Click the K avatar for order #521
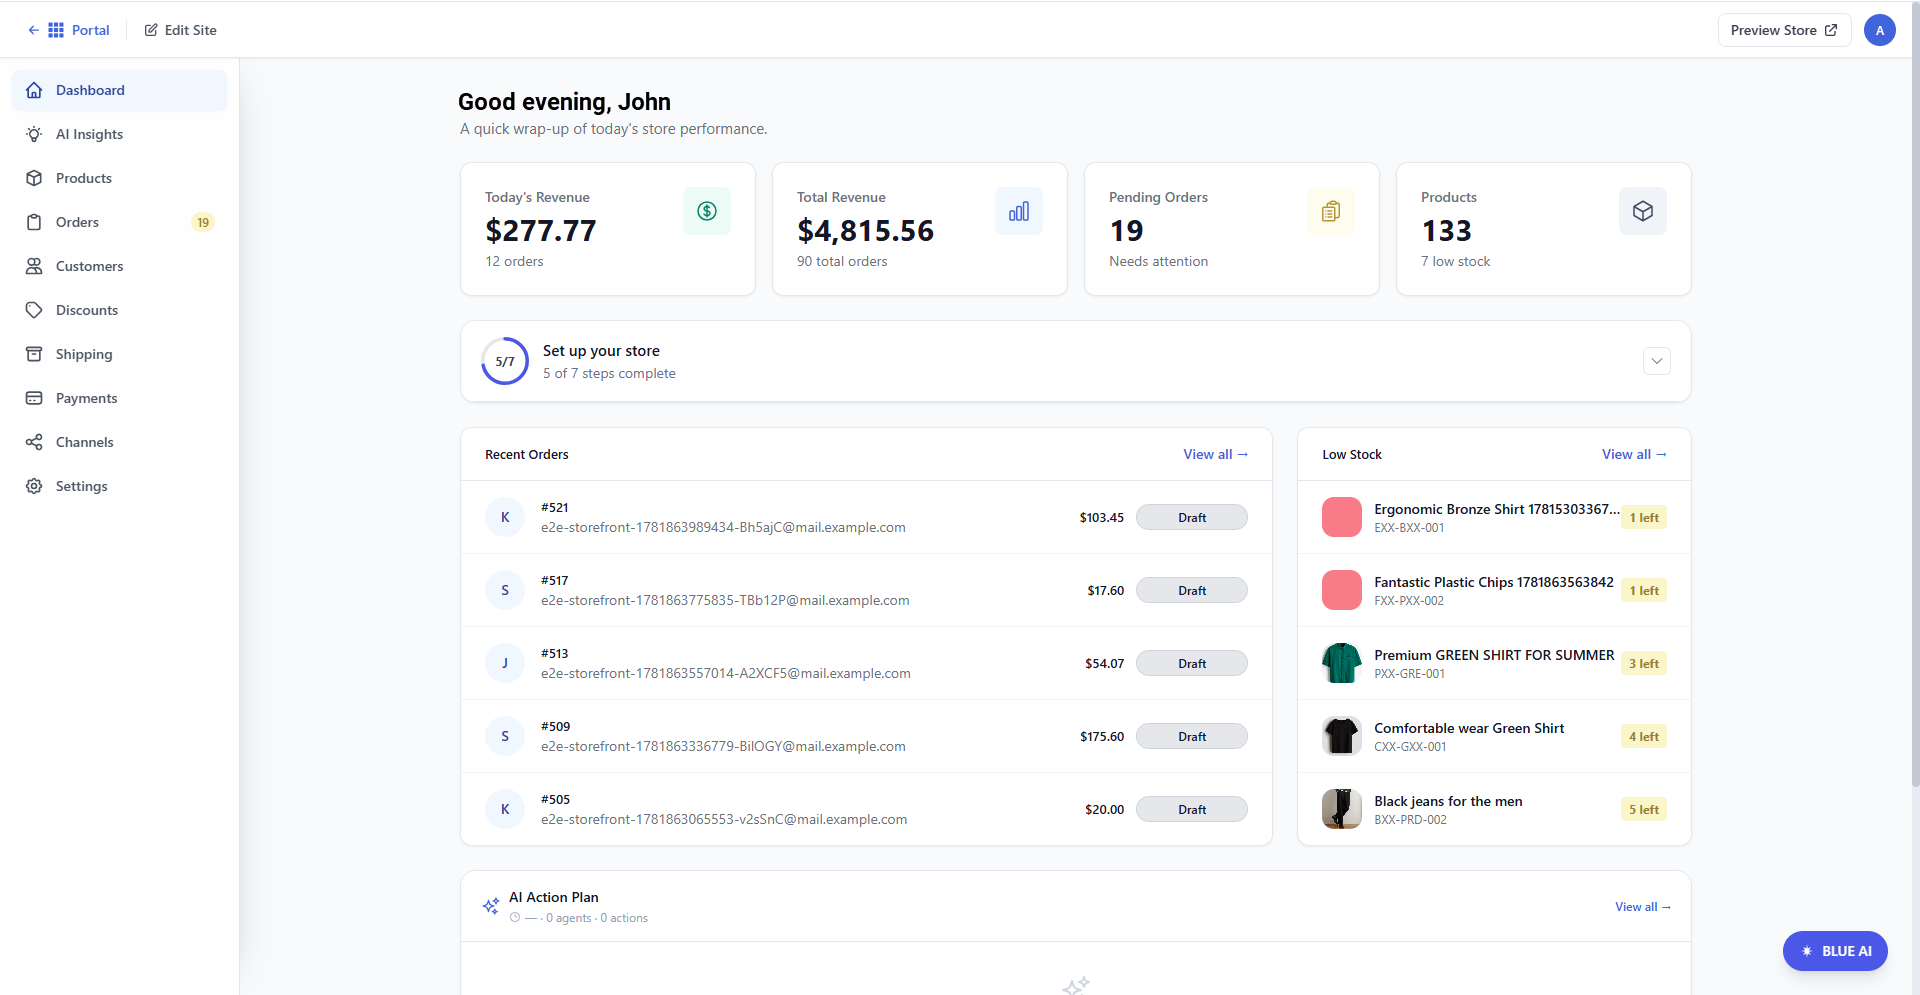 (x=505, y=517)
